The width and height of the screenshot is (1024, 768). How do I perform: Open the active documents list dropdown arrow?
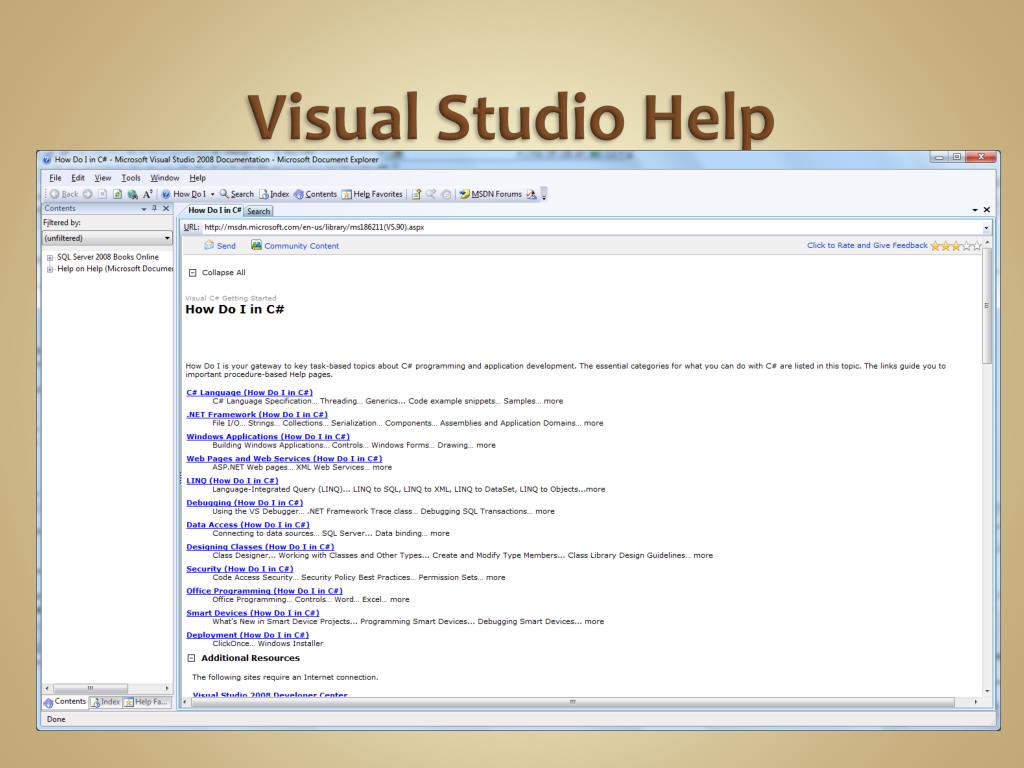click(x=975, y=210)
